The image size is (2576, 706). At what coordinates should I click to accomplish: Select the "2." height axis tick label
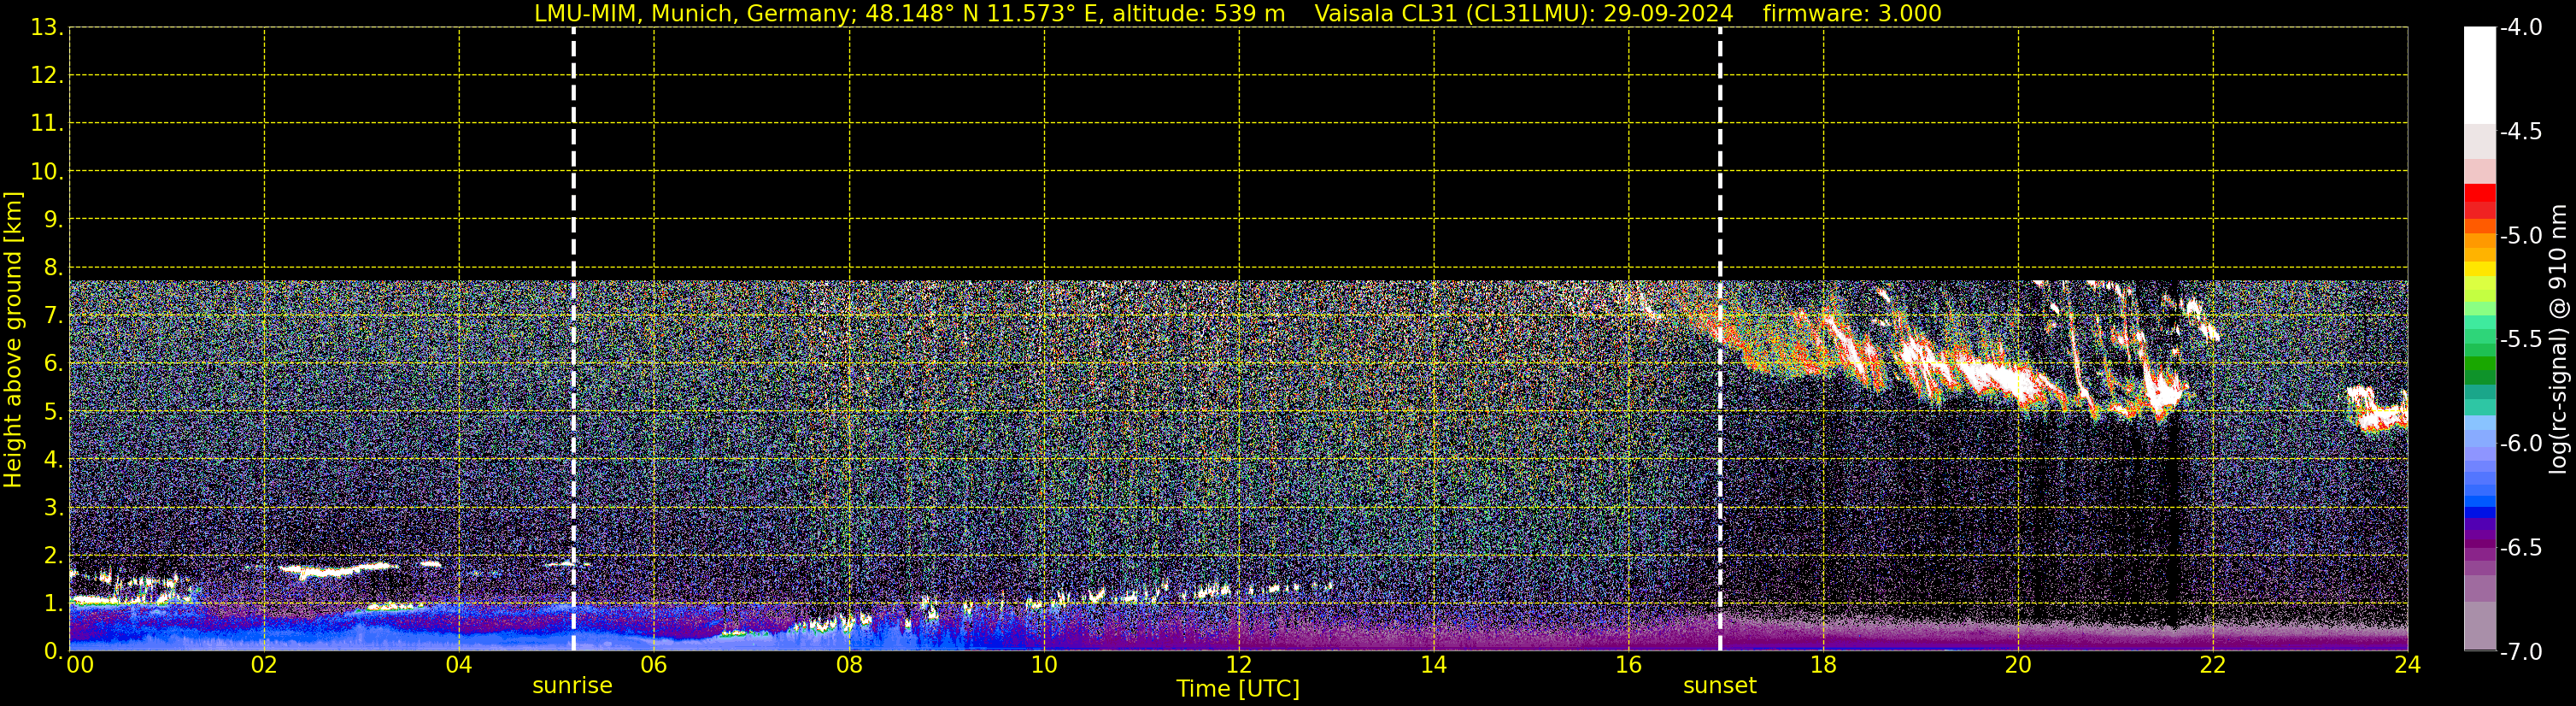tap(53, 556)
